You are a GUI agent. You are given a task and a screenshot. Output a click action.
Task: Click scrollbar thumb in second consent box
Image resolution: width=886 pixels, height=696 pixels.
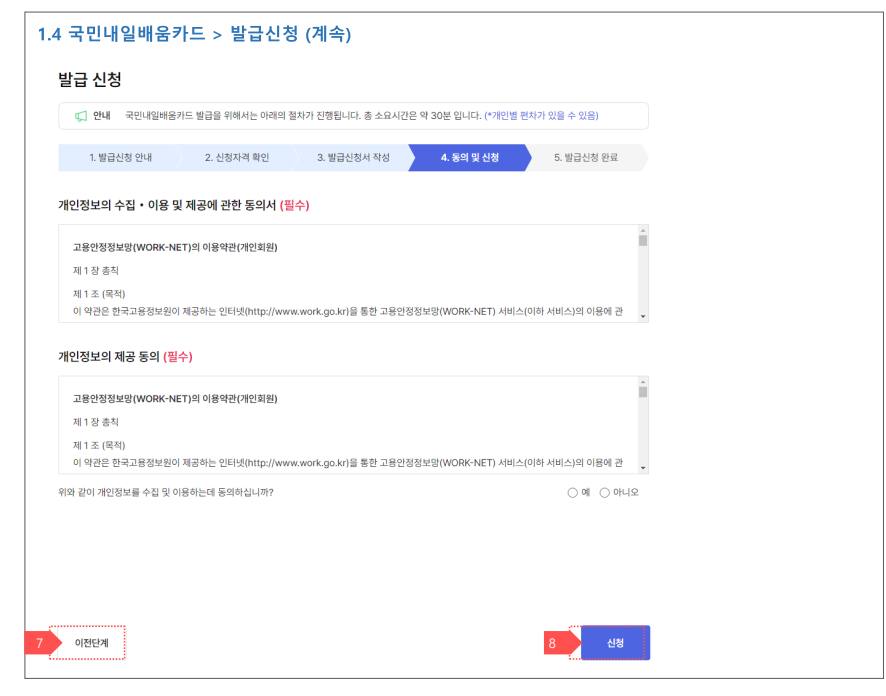642,392
